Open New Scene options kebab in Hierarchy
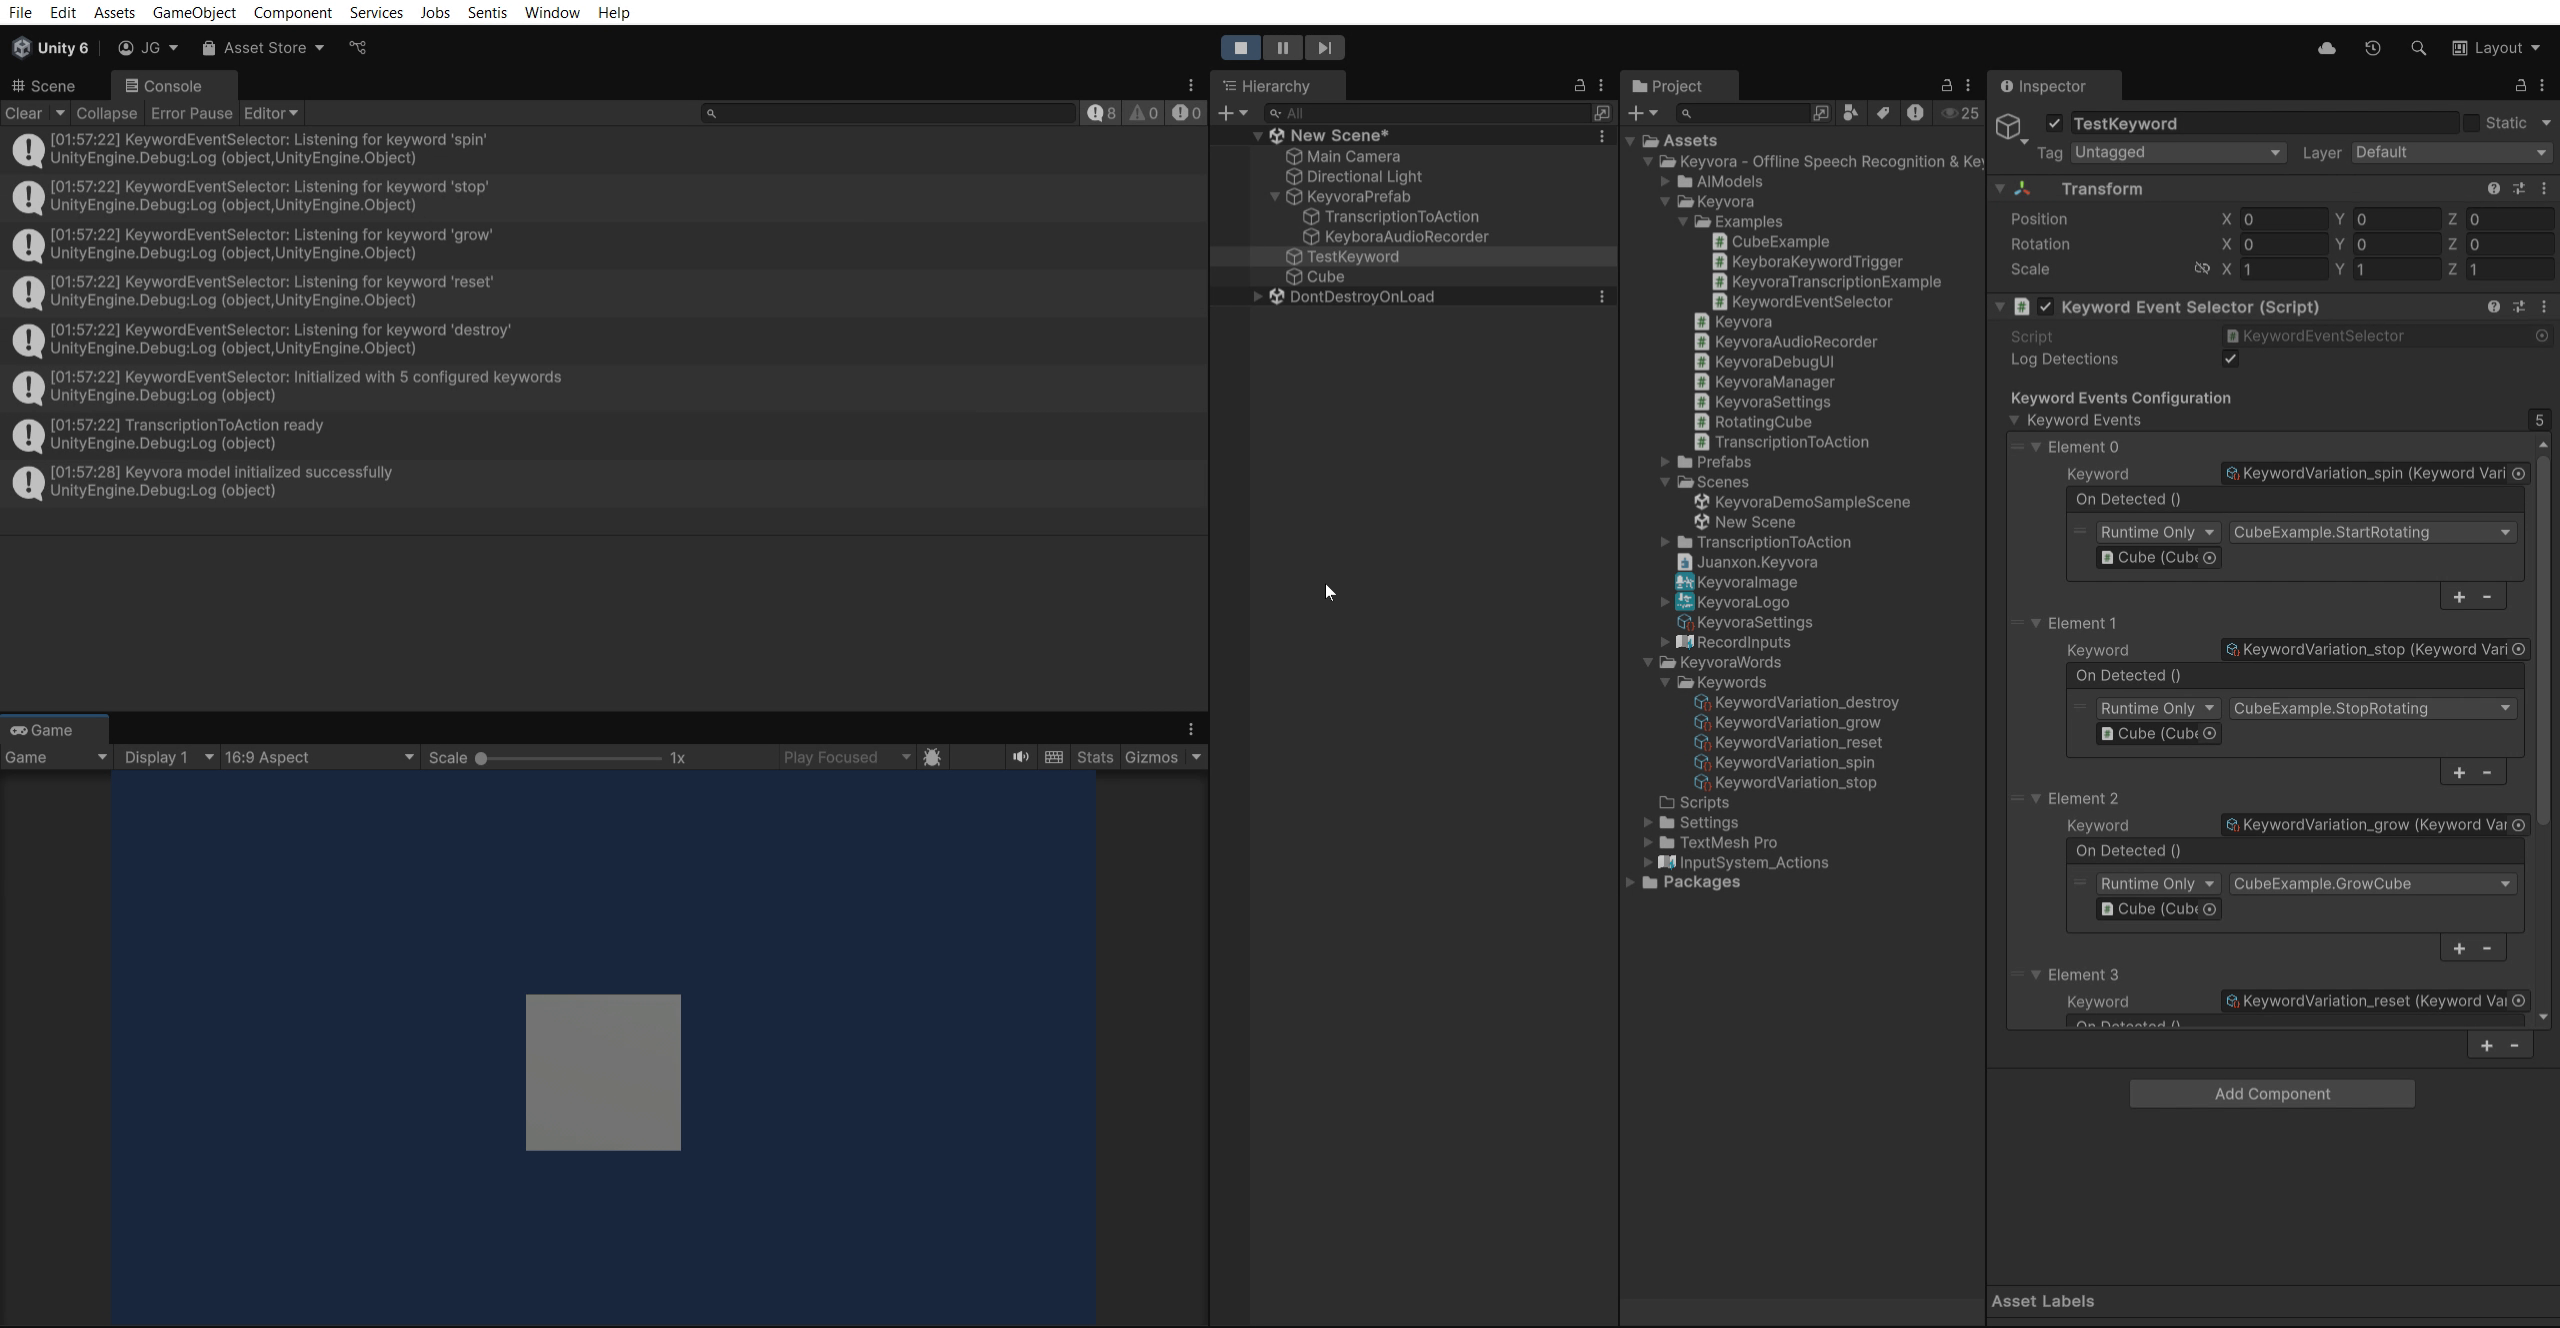This screenshot has height=1328, width=2560. point(1602,136)
